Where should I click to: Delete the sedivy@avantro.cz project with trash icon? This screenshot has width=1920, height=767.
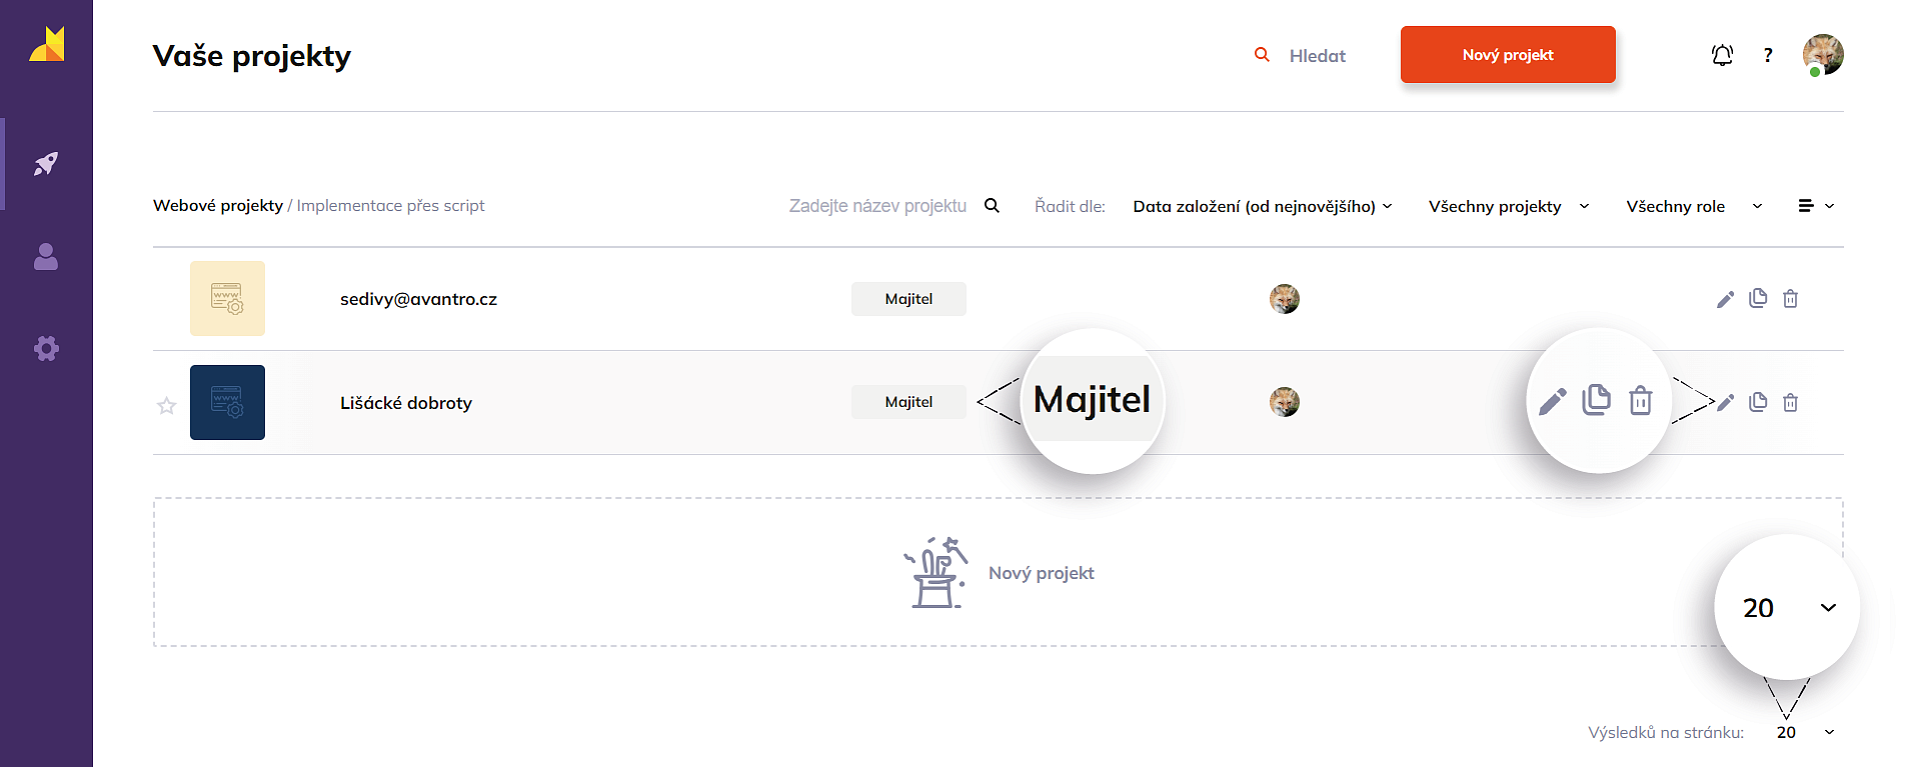1791,299
